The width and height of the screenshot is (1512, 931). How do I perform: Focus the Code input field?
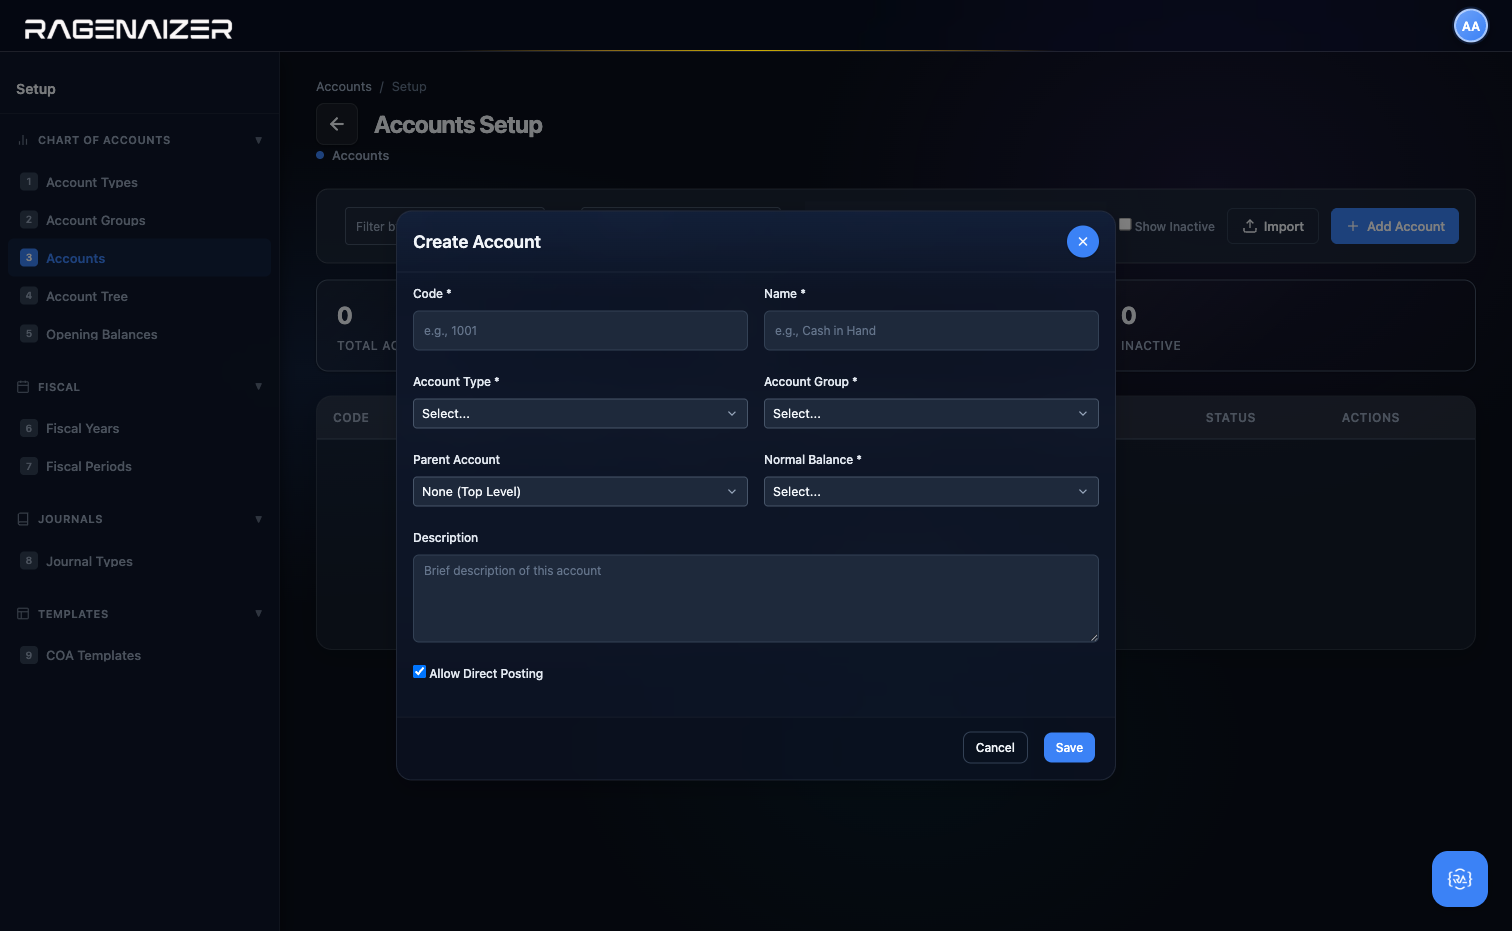coord(580,331)
